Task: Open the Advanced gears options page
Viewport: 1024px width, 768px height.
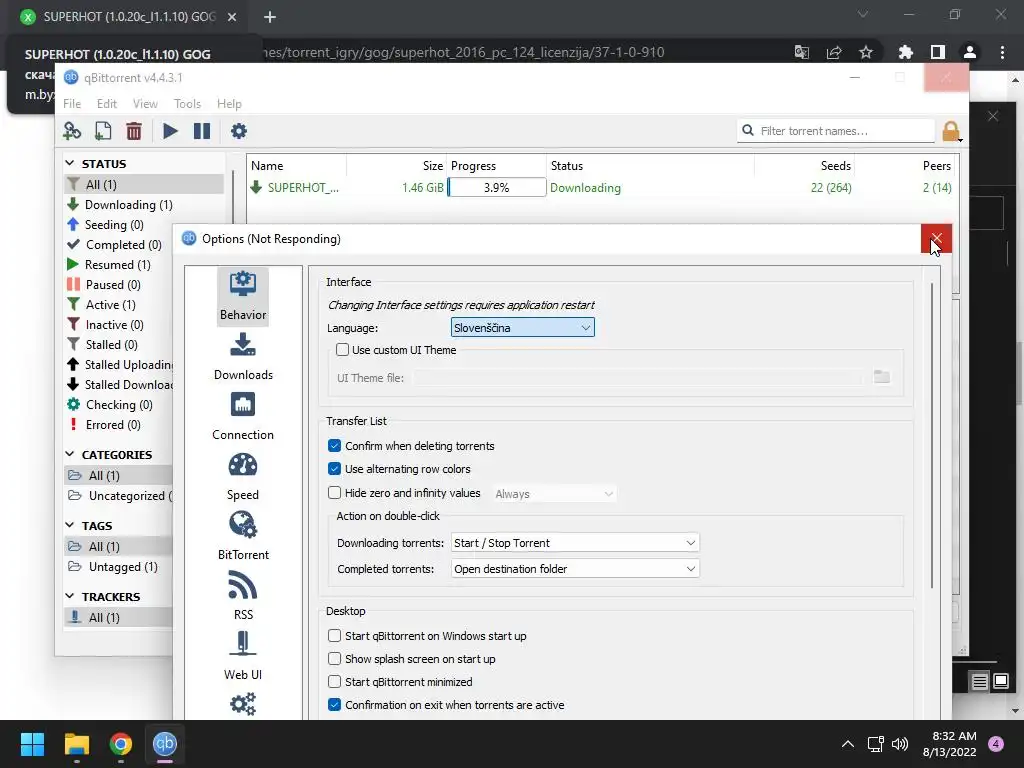Action: point(243,704)
